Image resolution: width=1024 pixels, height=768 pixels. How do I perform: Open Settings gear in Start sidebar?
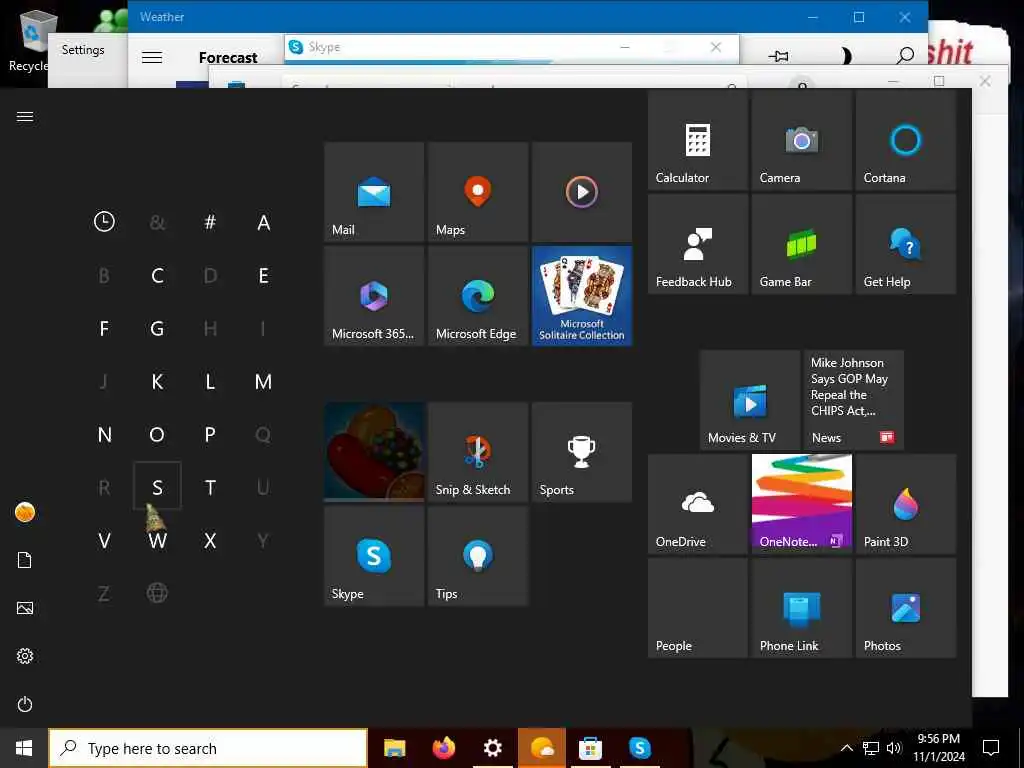[x=25, y=656]
